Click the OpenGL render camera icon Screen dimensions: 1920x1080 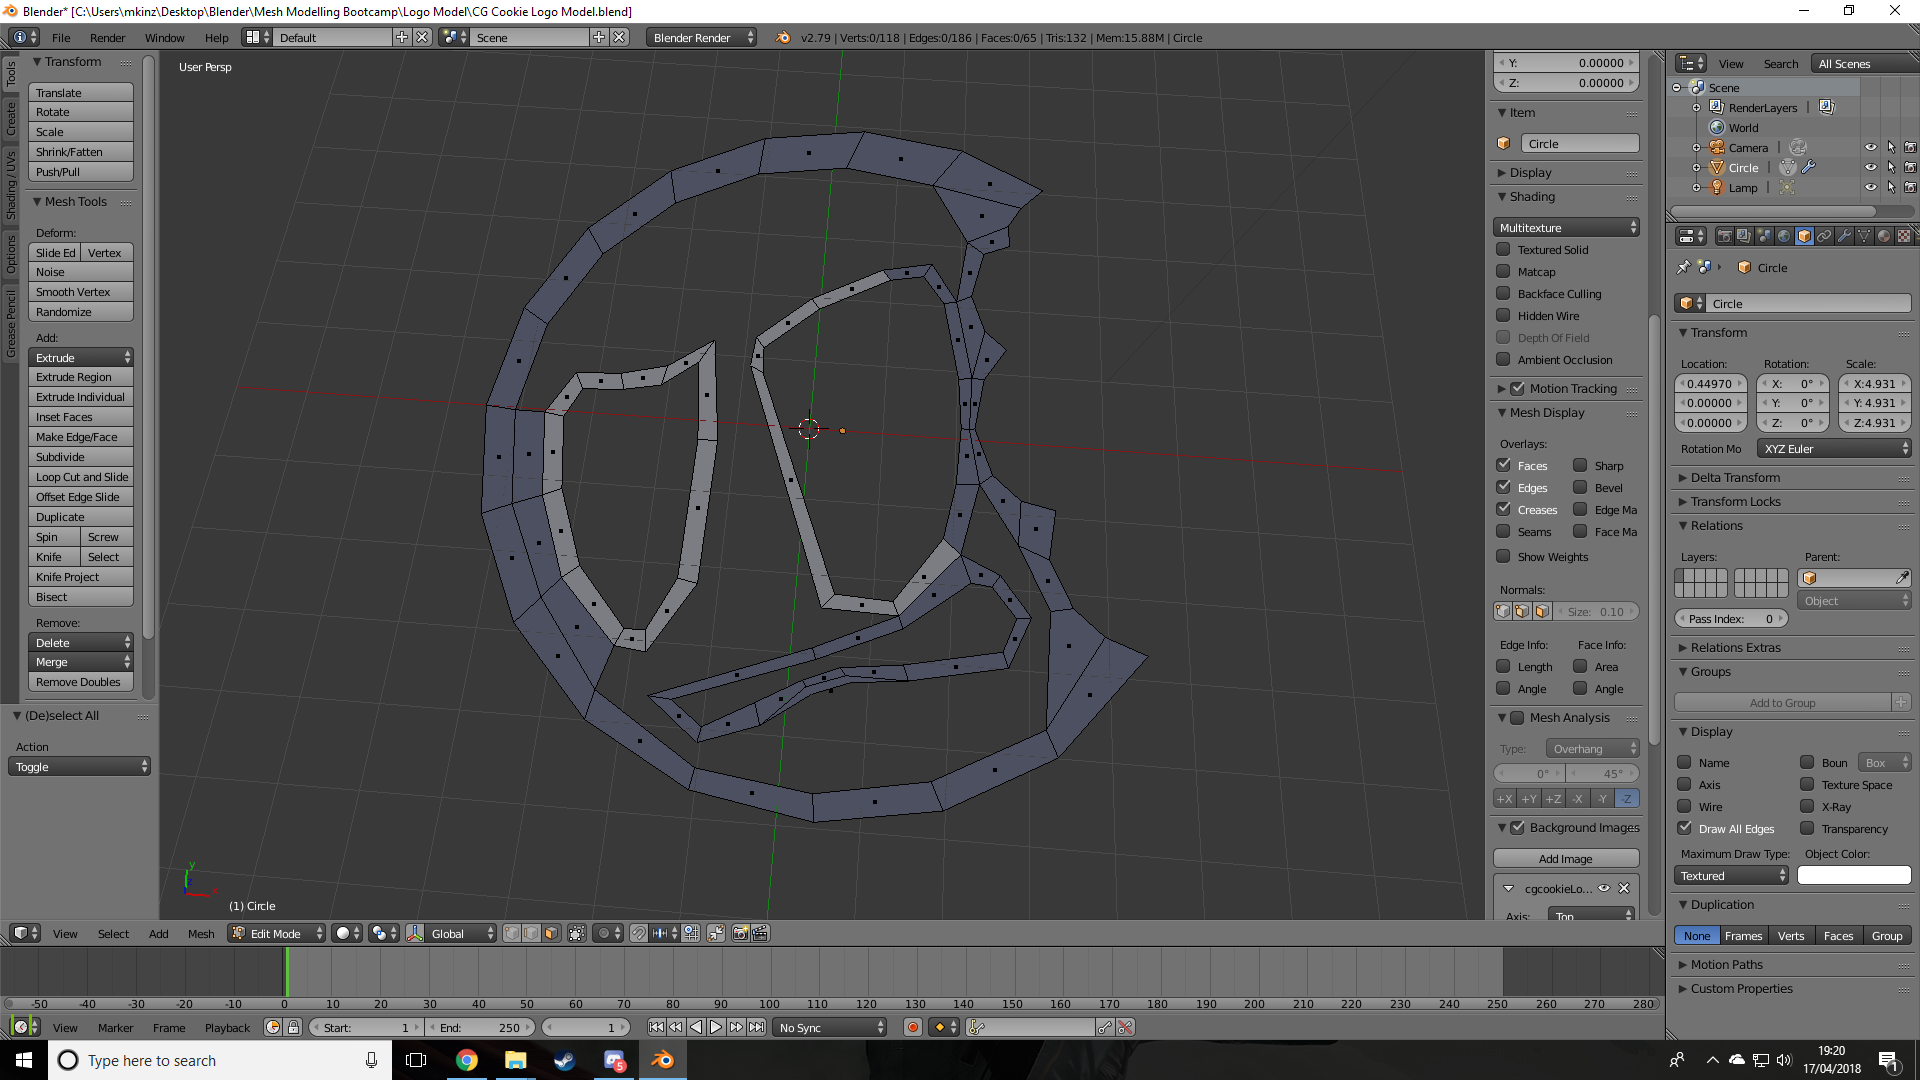click(x=740, y=933)
